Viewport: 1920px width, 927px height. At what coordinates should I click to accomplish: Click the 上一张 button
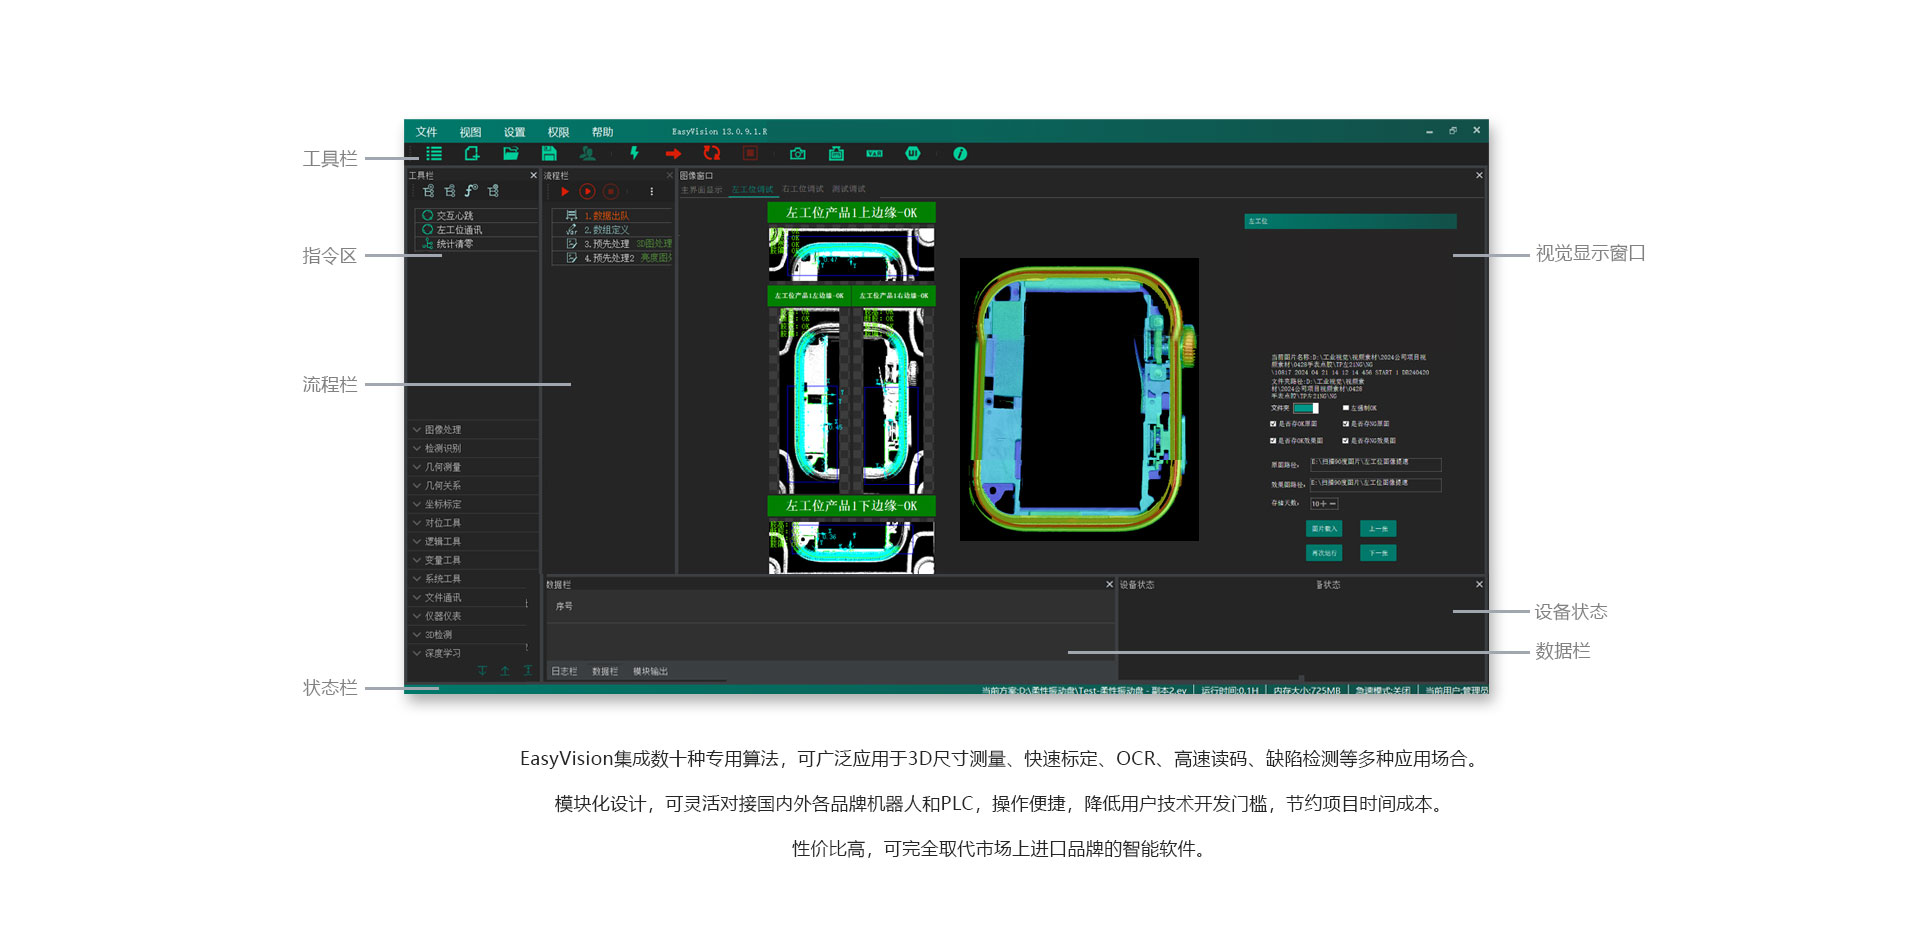pyautogui.click(x=1379, y=529)
